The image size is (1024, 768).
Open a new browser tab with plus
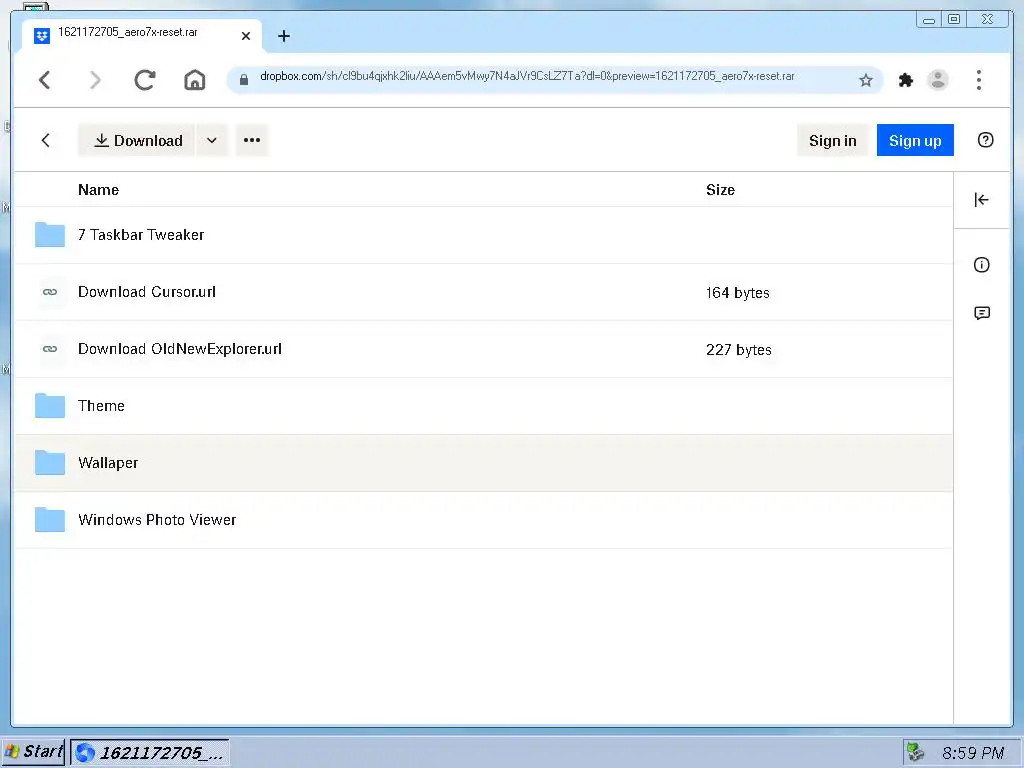(283, 36)
